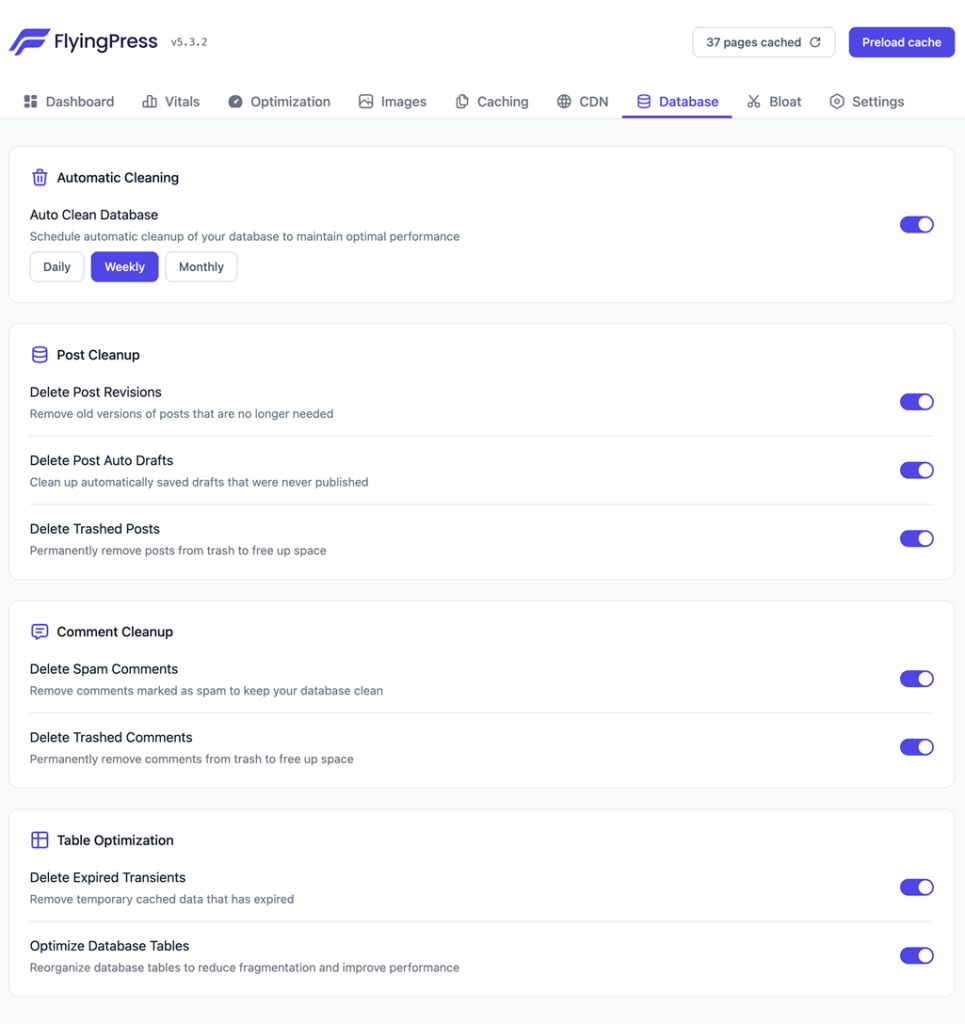The width and height of the screenshot is (965, 1024).
Task: Click the Comment Cleanup speech bubble icon
Action: pos(39,631)
